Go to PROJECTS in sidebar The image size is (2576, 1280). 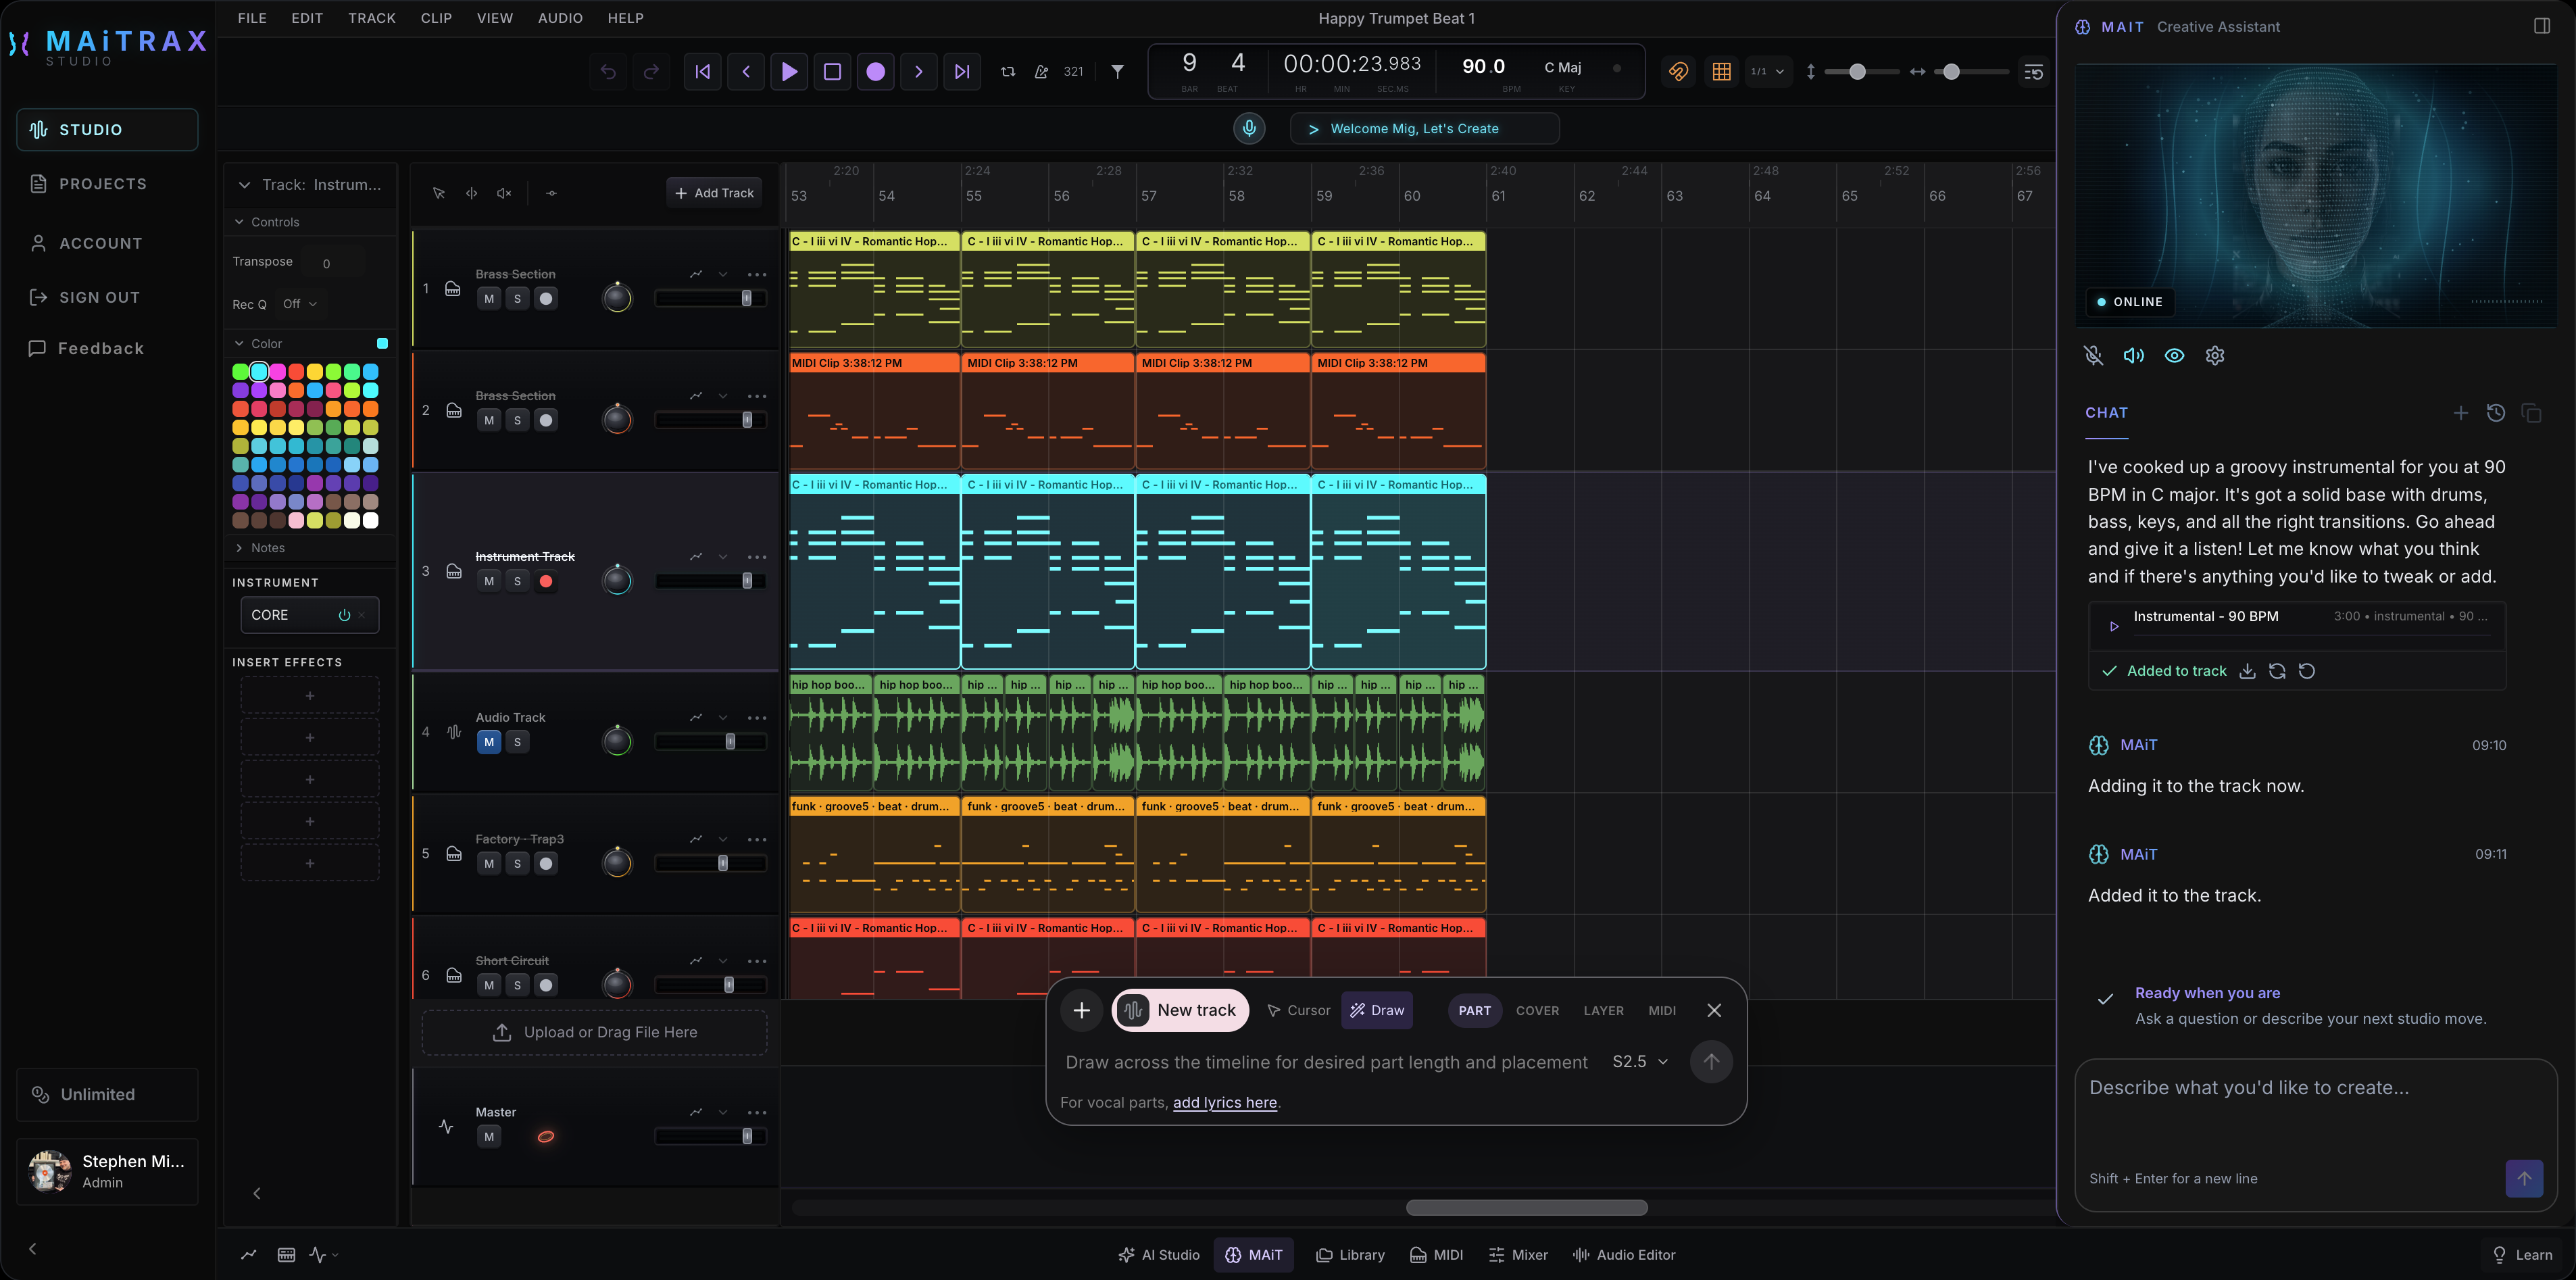pyautogui.click(x=107, y=184)
